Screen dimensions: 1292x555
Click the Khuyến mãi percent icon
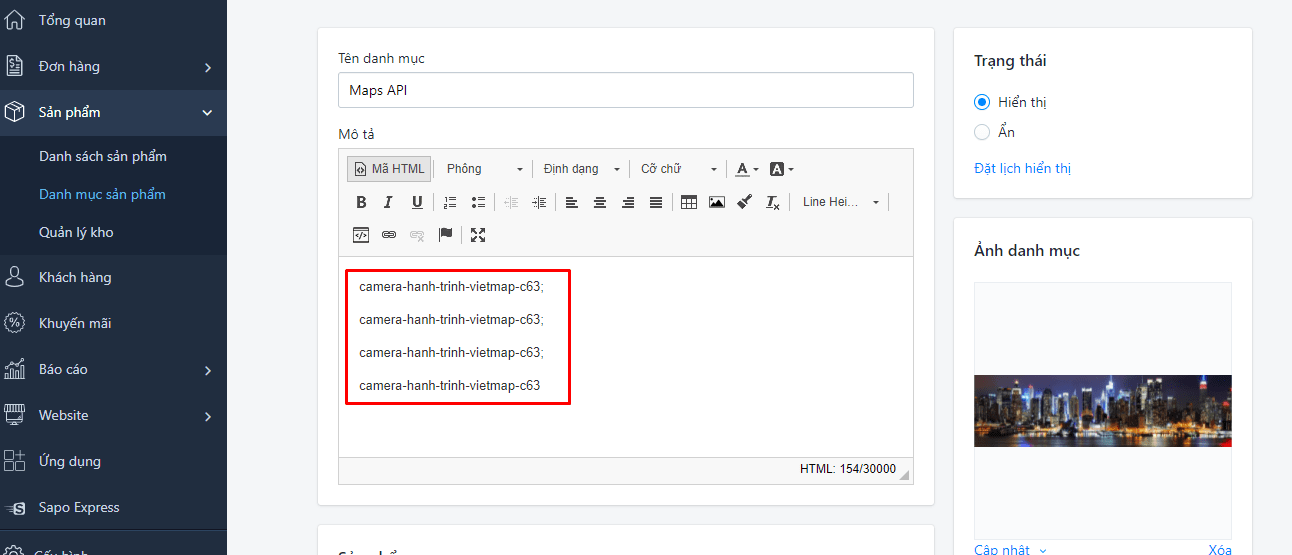pyautogui.click(x=14, y=323)
